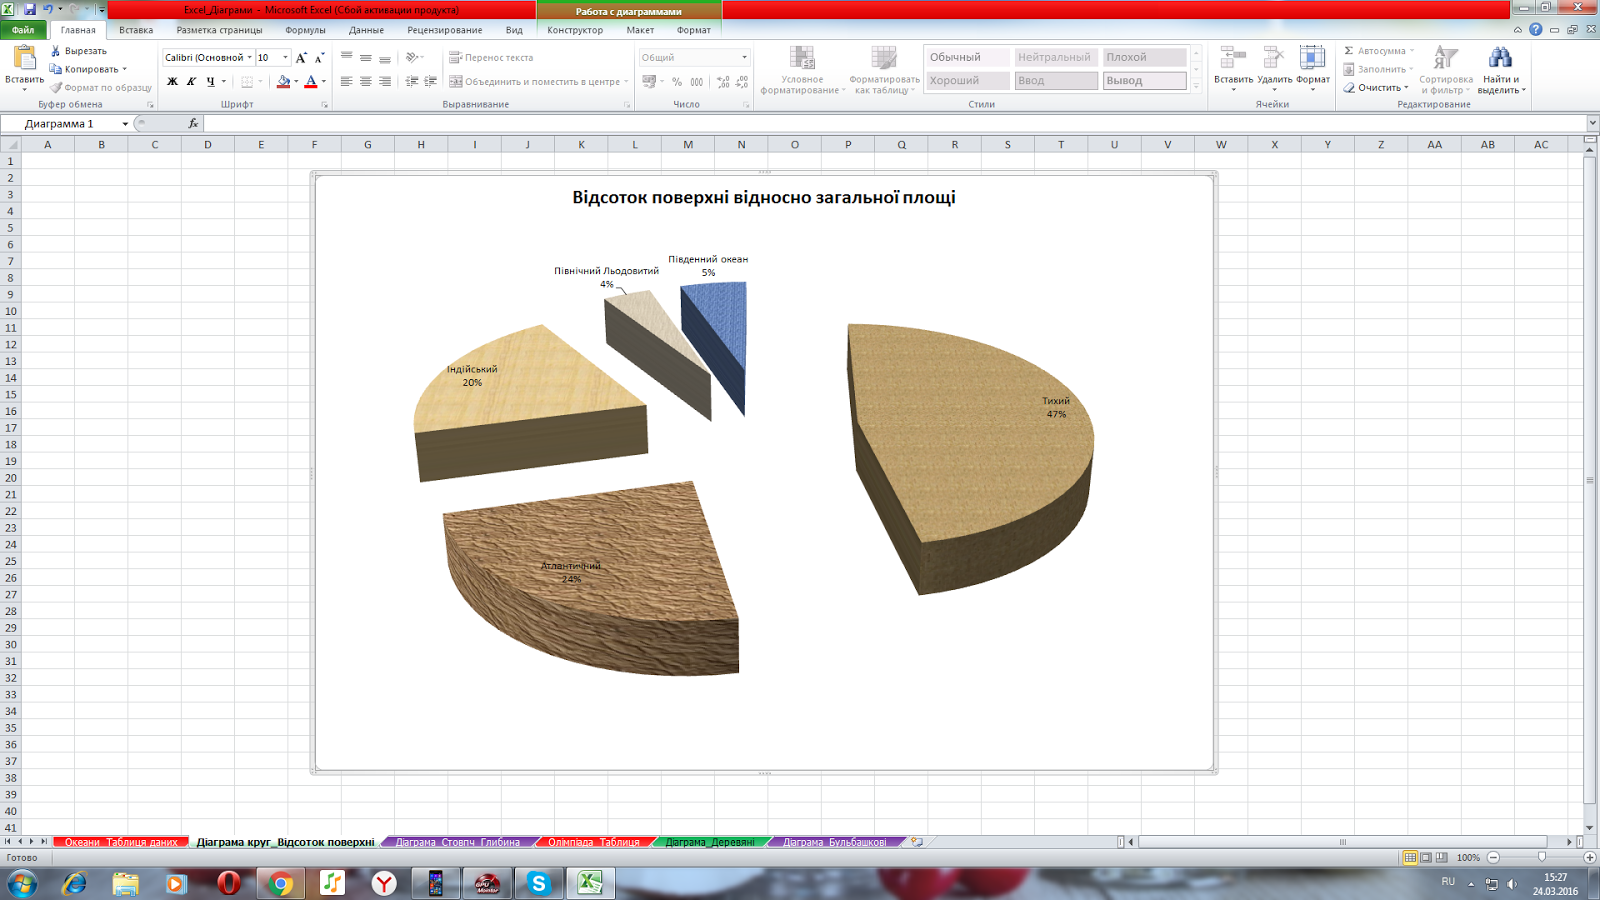Open the number format dropdown (Общий)
This screenshot has width=1600, height=900.
point(744,58)
